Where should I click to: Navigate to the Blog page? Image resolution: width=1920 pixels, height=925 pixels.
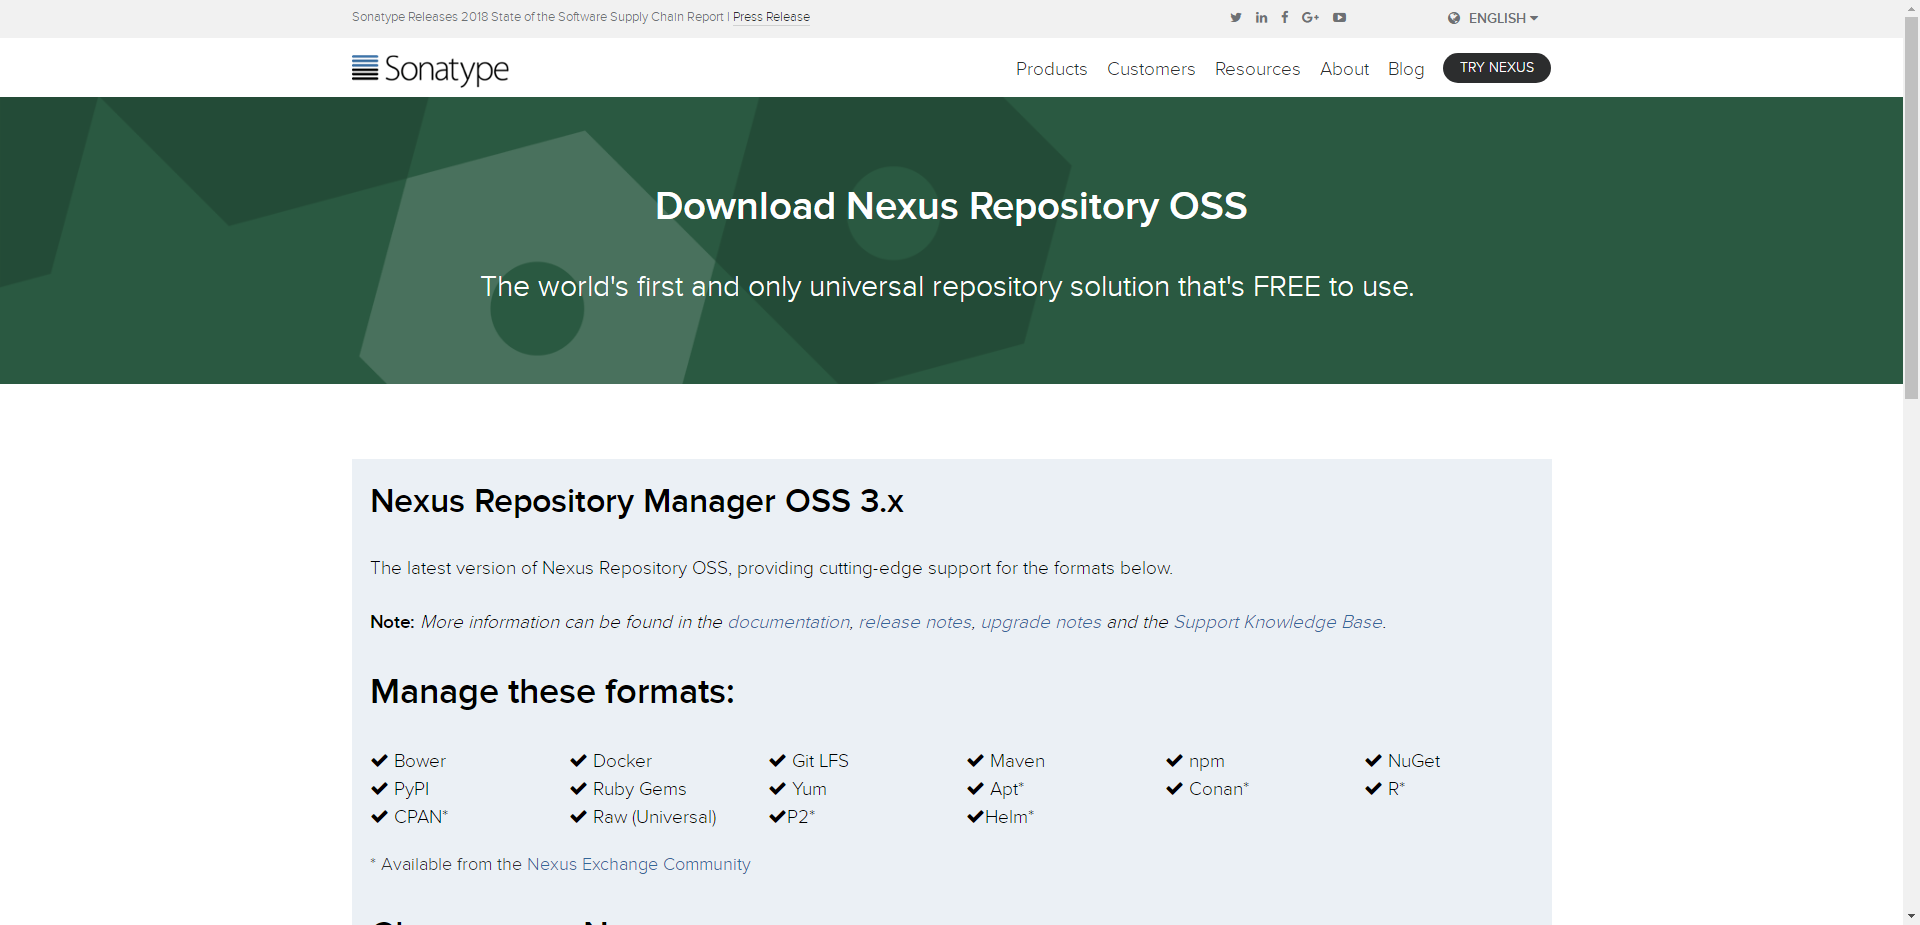(1405, 69)
